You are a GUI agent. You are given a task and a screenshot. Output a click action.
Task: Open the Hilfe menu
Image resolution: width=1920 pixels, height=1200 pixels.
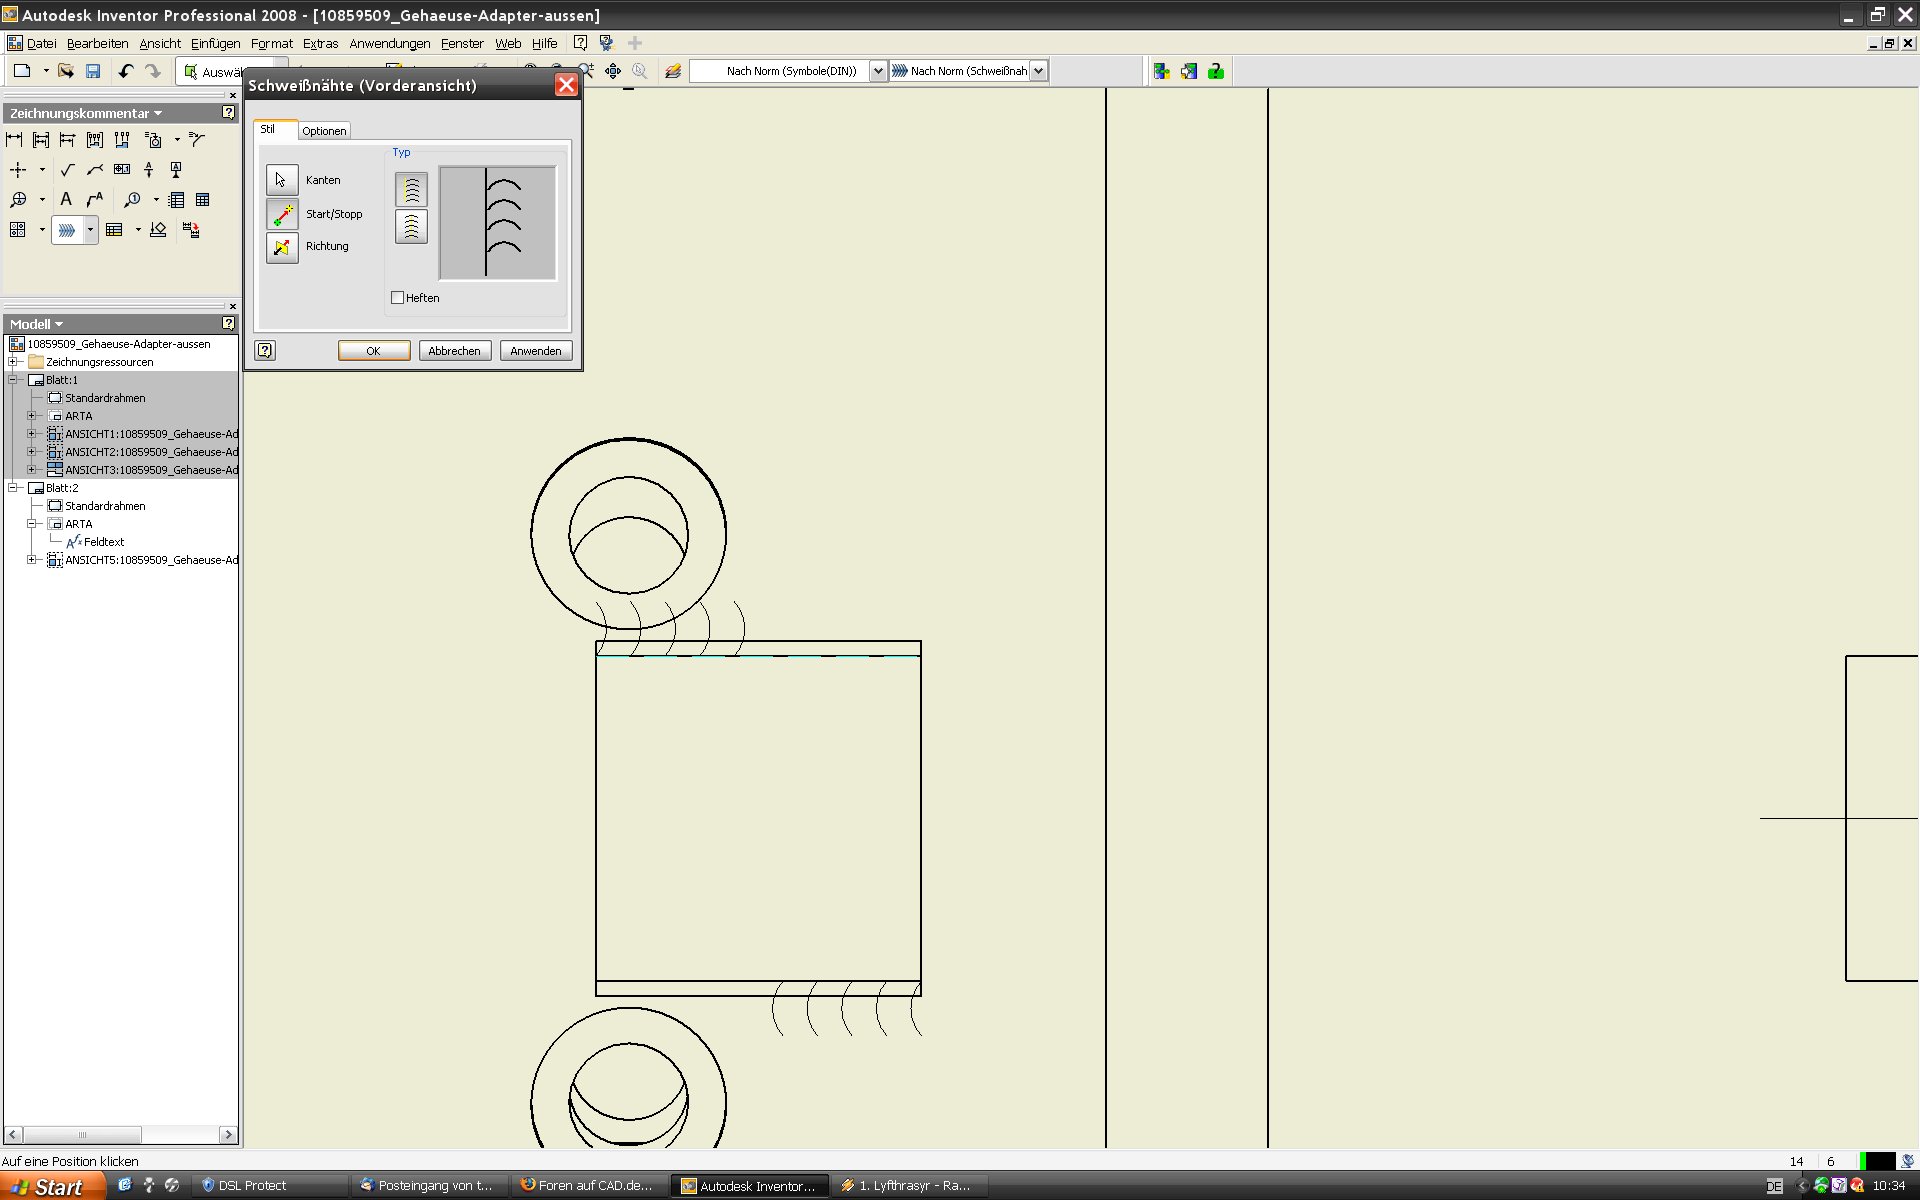tap(544, 43)
